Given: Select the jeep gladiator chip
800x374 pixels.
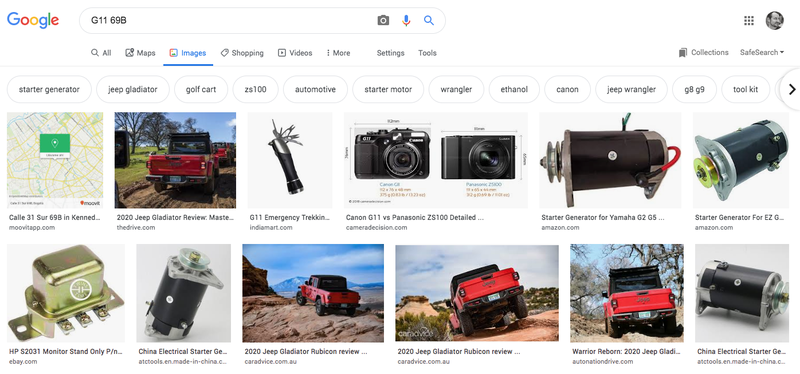Looking at the screenshot, I should (x=133, y=89).
